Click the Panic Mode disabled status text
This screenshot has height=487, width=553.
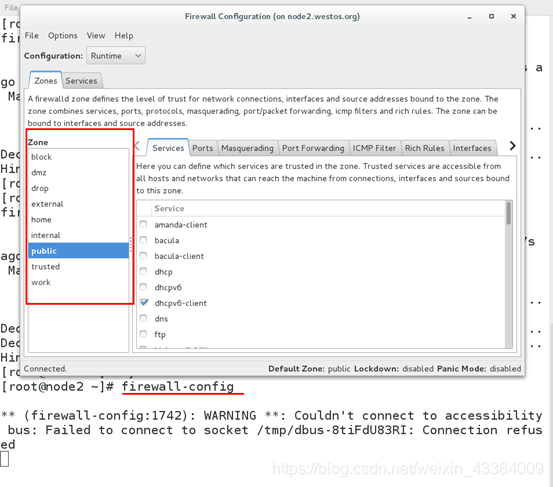pos(479,369)
